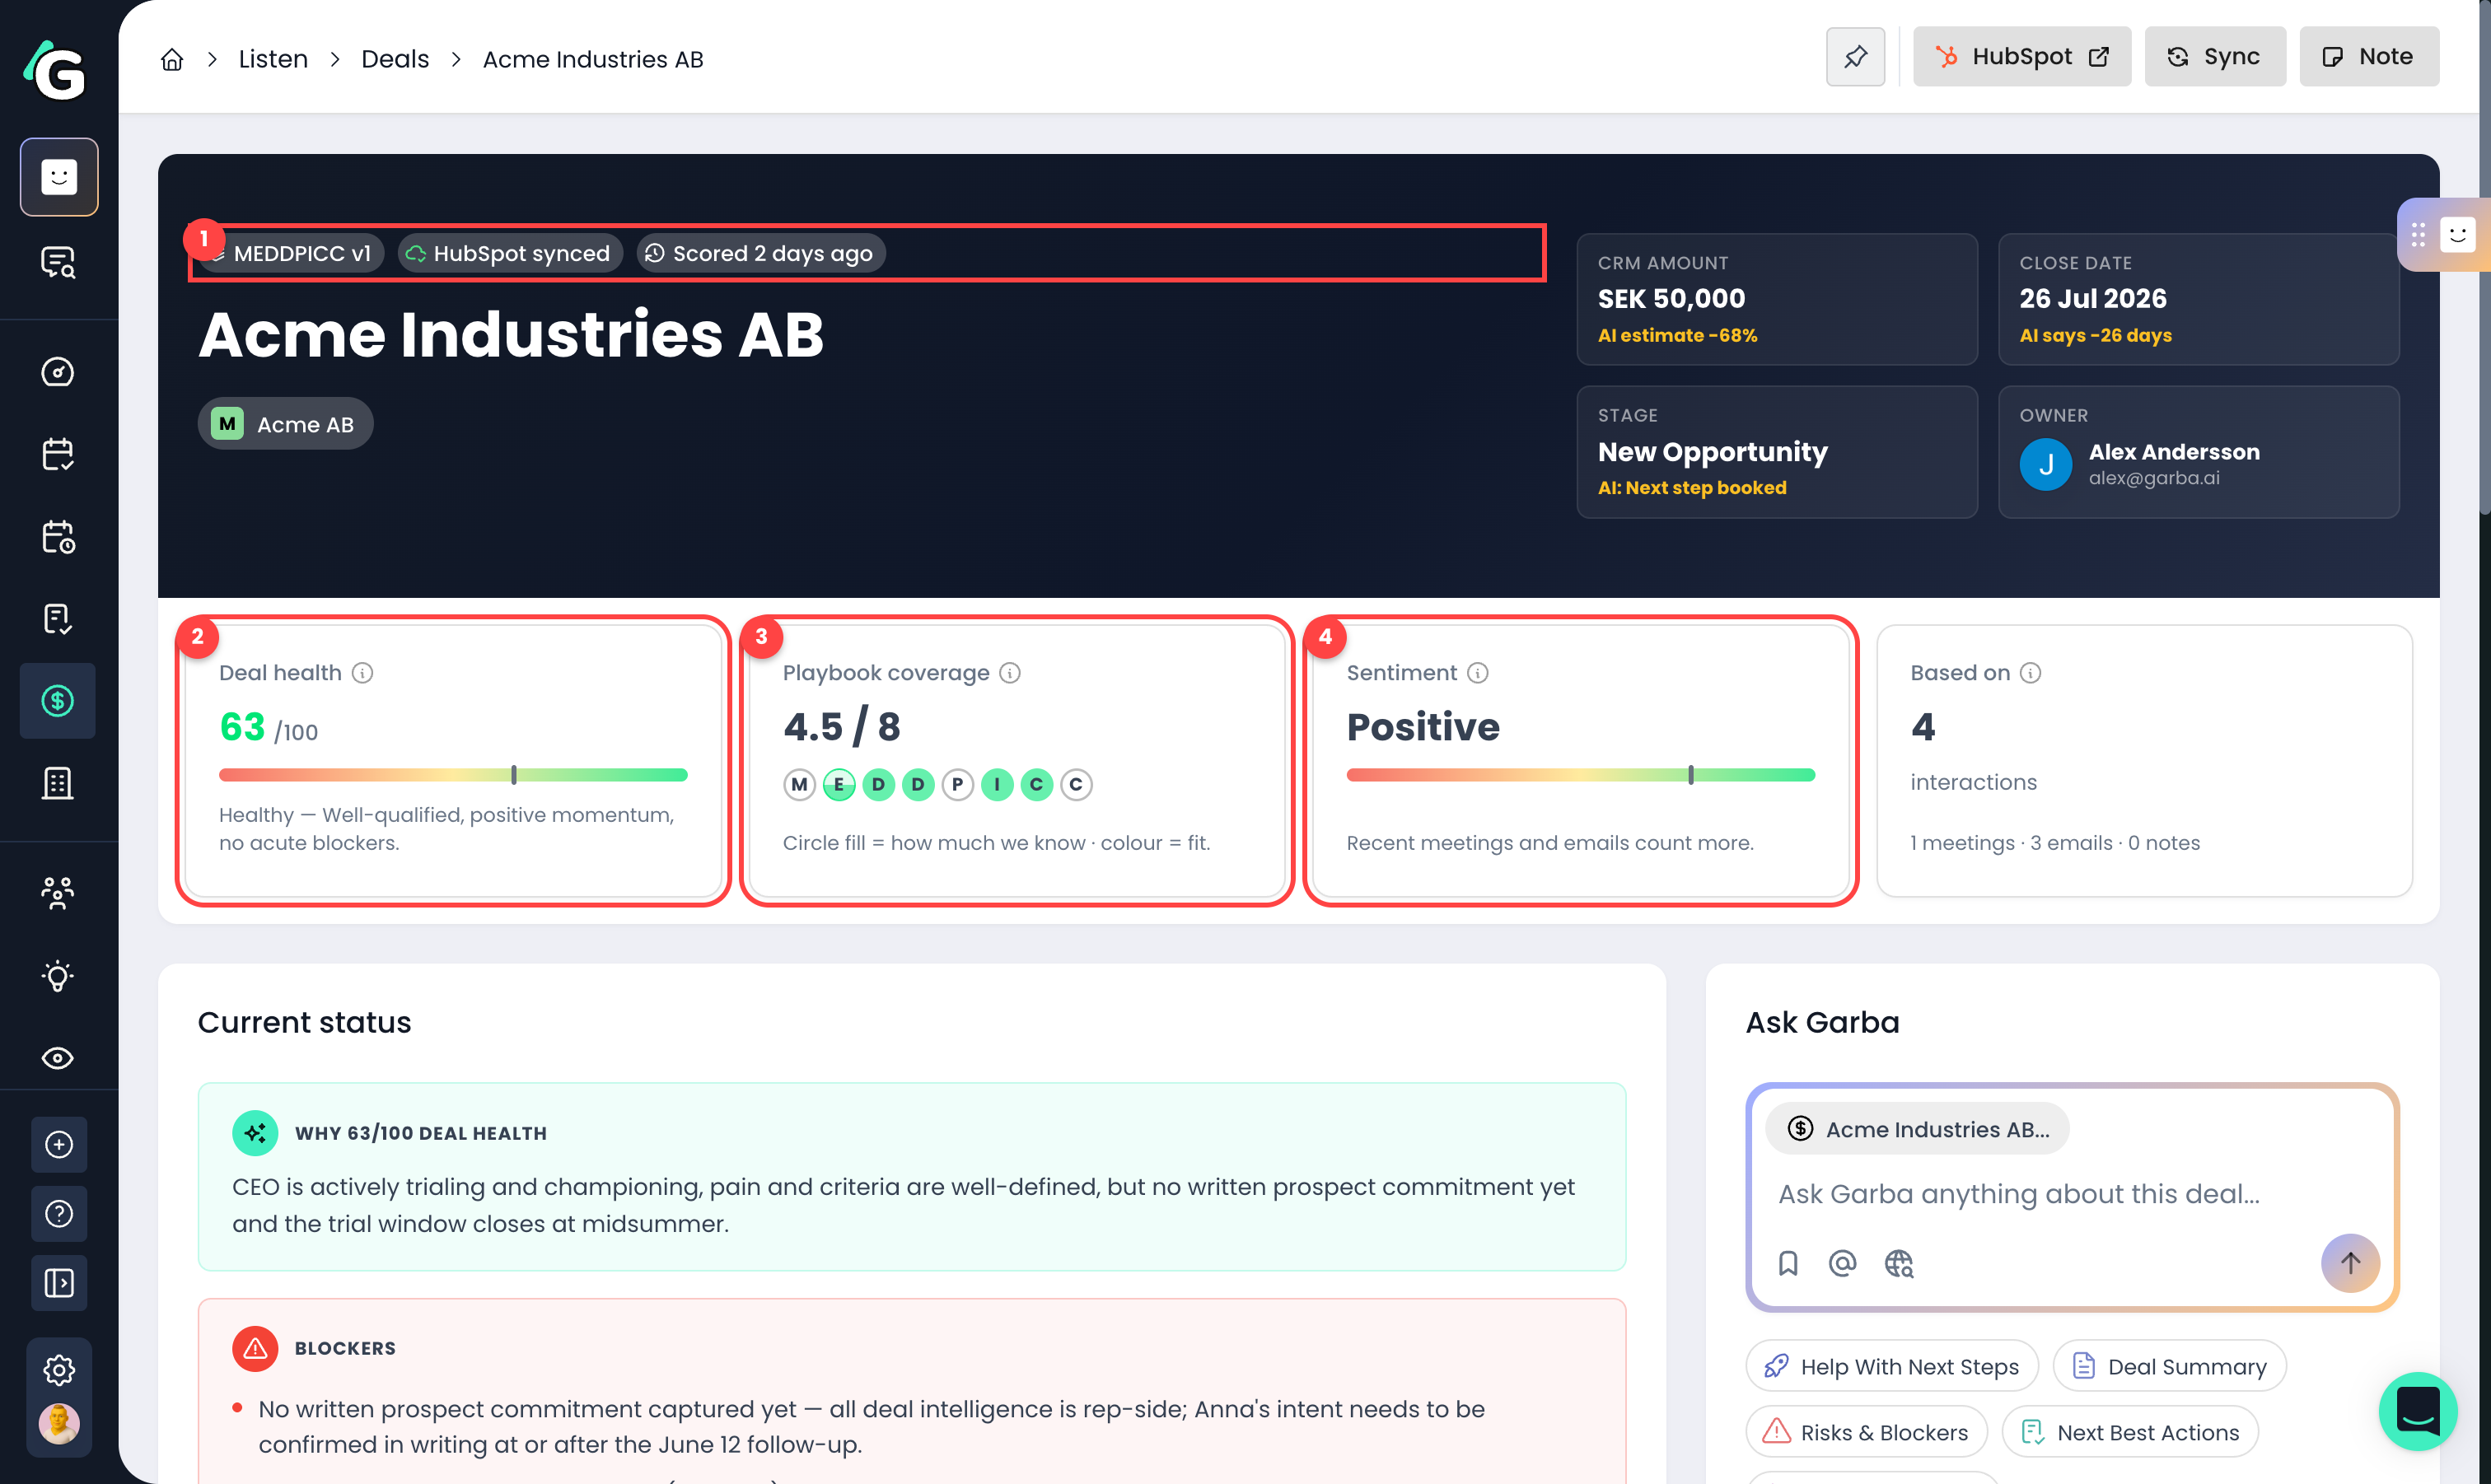Toggle the sidebar collapse panel icon
2491x1484 pixels.
pos(59,1283)
